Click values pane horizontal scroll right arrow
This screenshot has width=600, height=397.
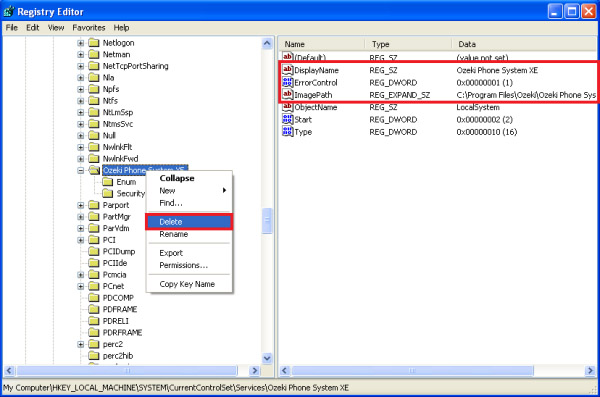click(x=590, y=370)
